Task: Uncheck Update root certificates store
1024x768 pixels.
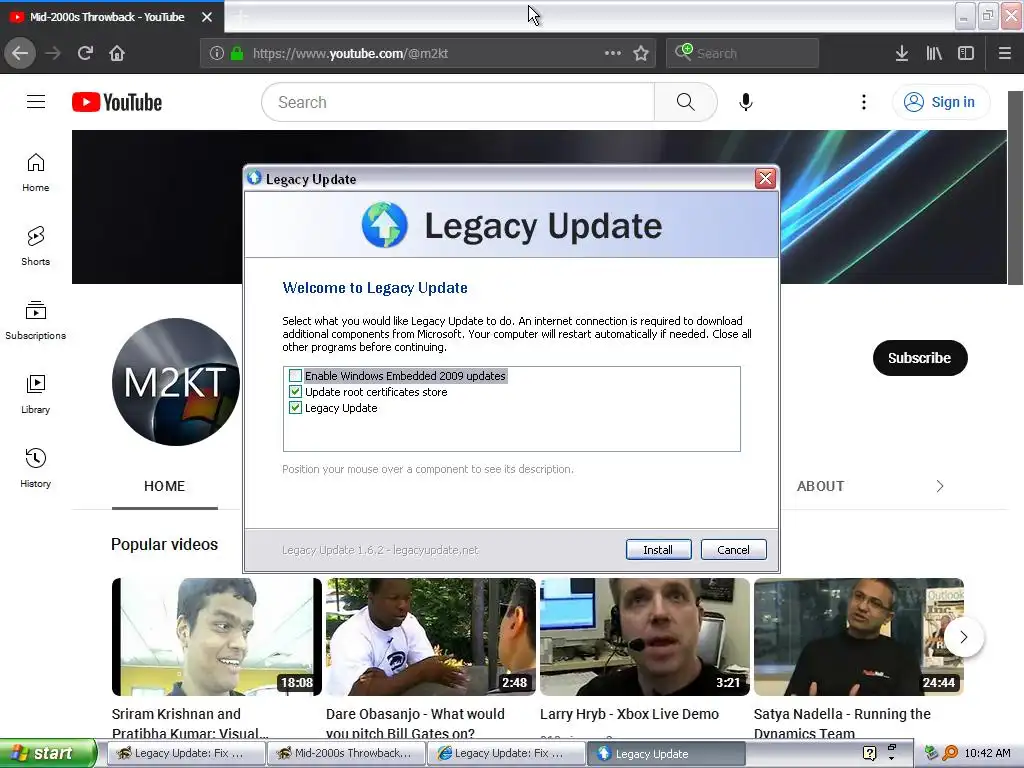Action: click(x=295, y=392)
